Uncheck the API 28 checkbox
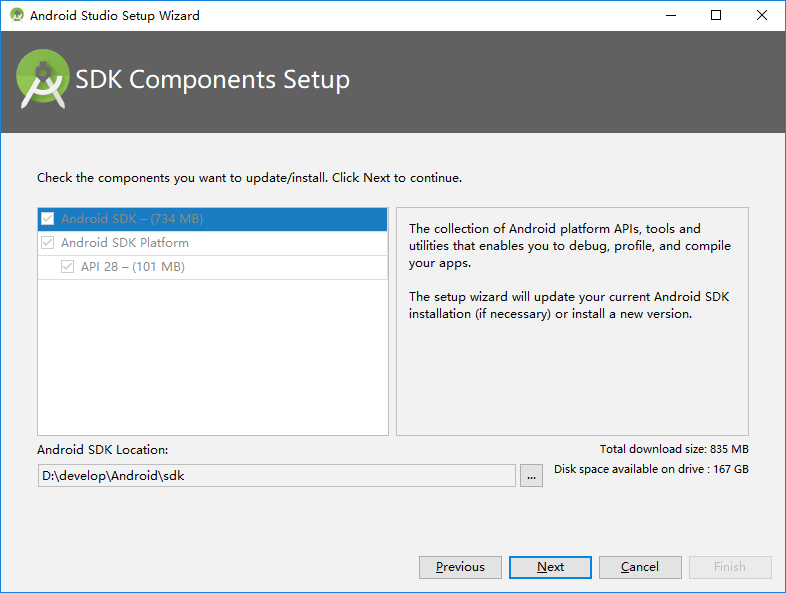786x593 pixels. click(67, 267)
